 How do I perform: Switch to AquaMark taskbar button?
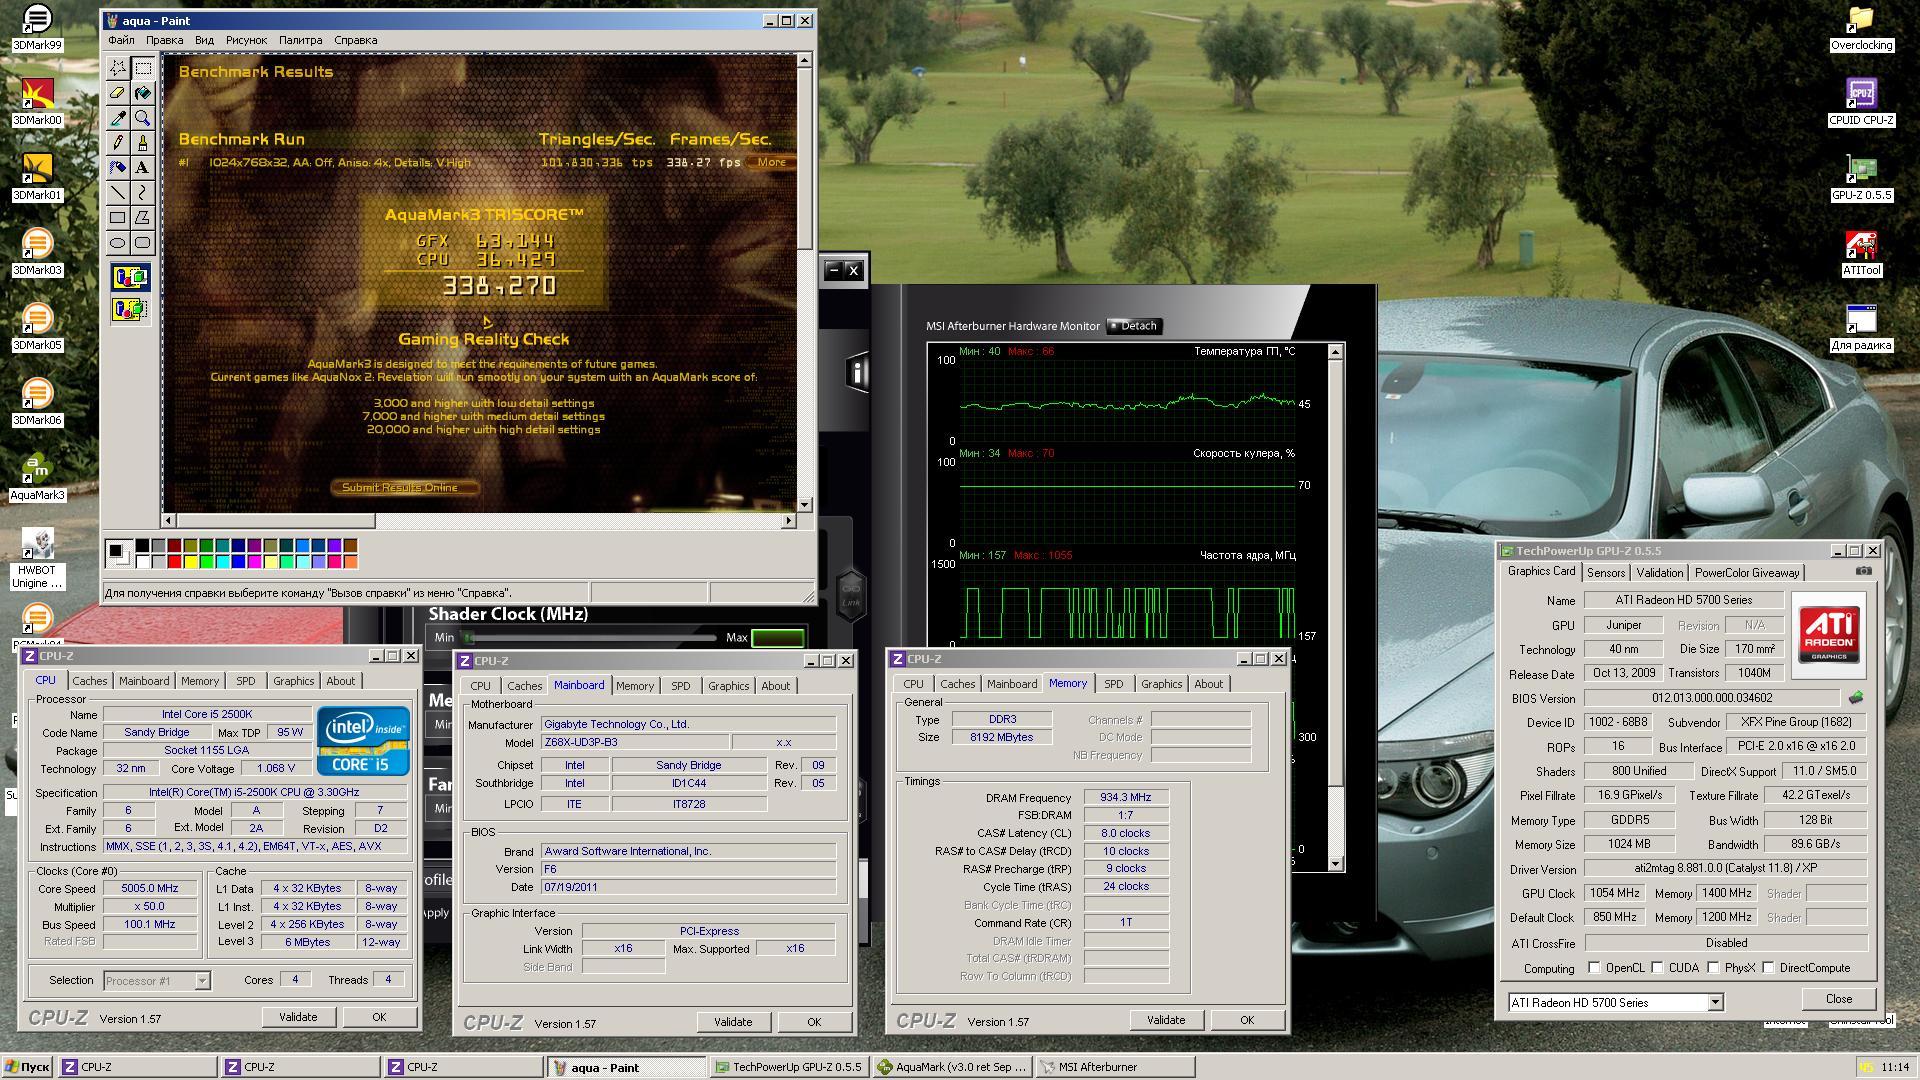[951, 1067]
